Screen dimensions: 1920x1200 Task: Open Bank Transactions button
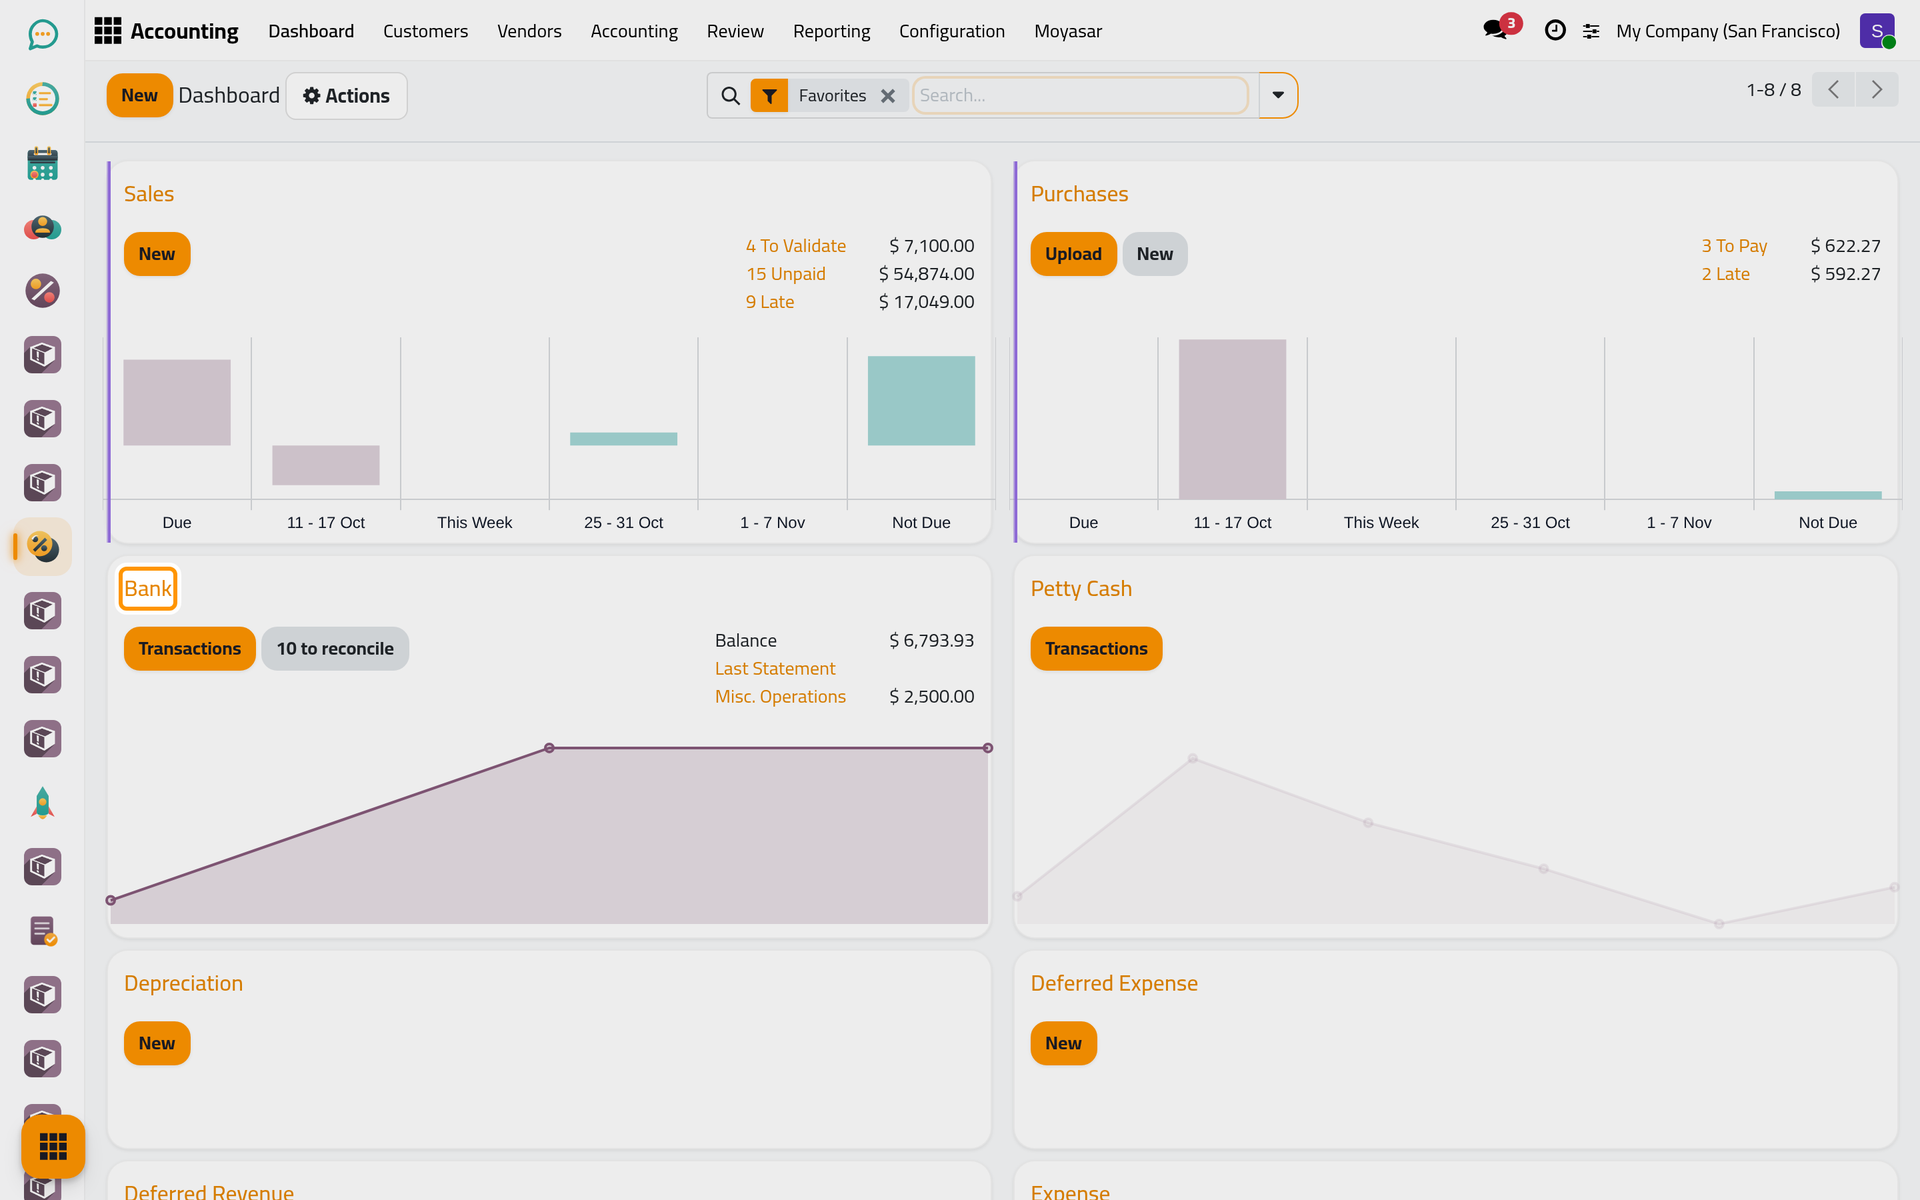tap(189, 649)
